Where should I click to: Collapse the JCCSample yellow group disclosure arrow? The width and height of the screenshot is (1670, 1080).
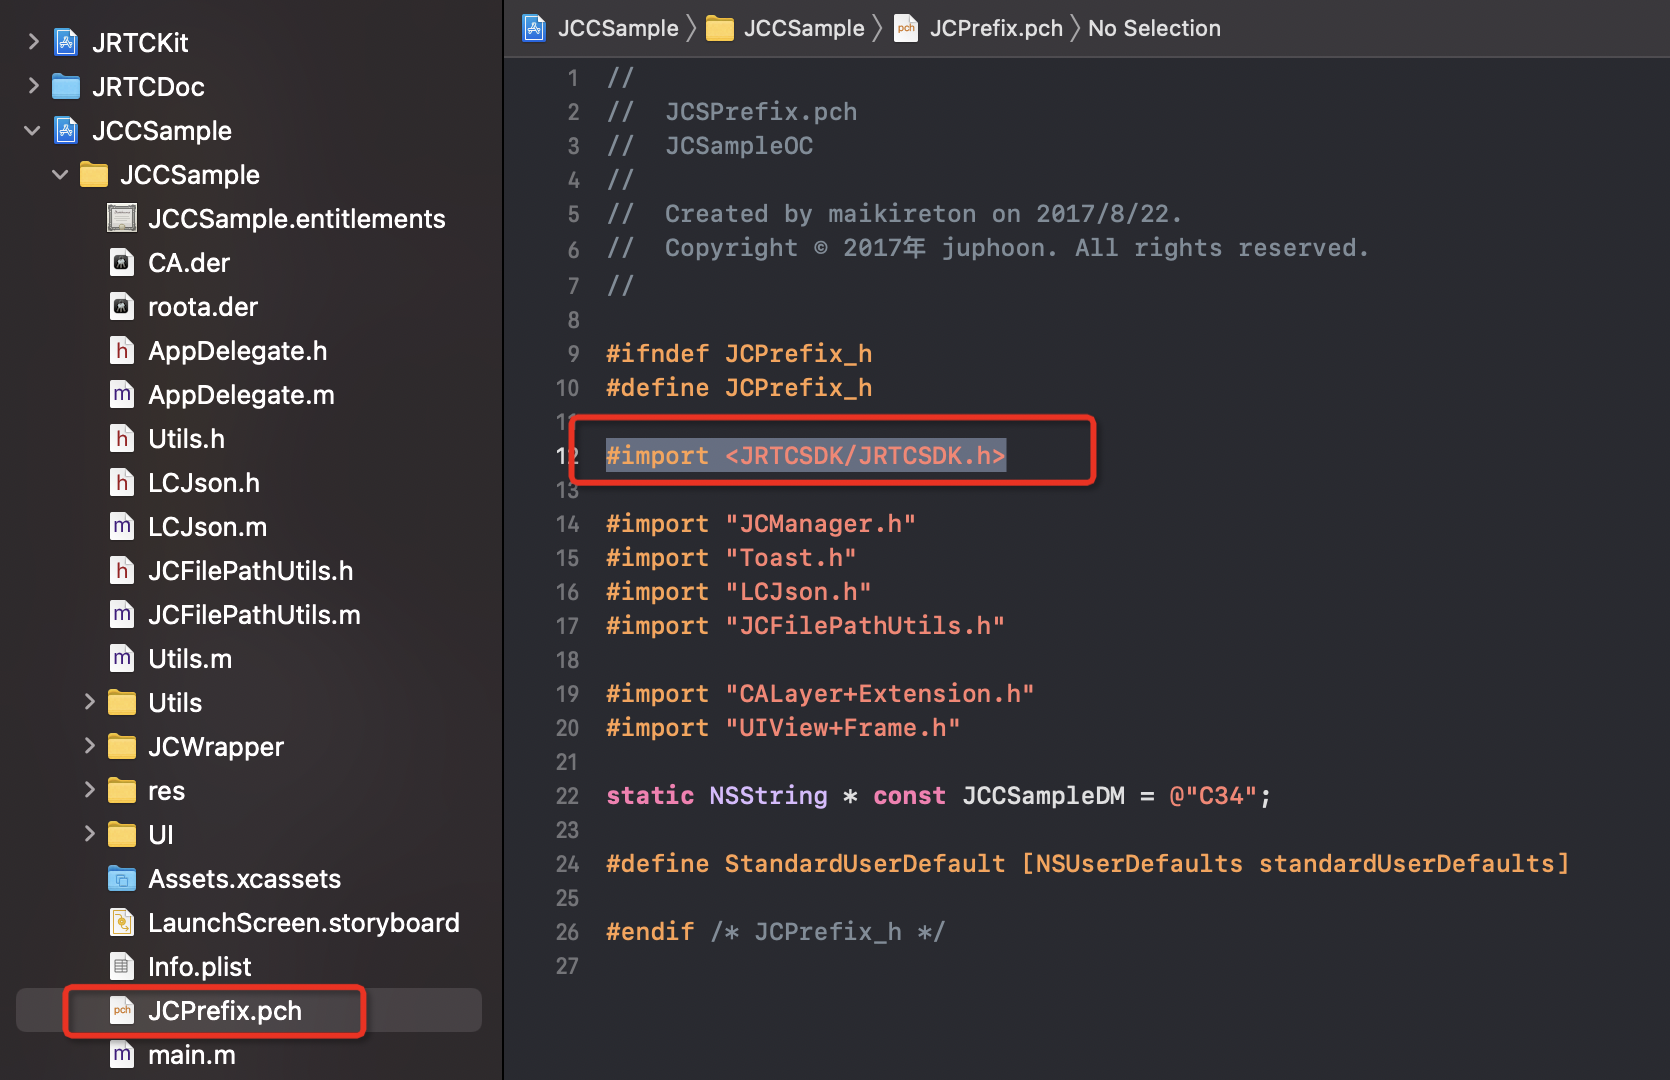(x=60, y=174)
